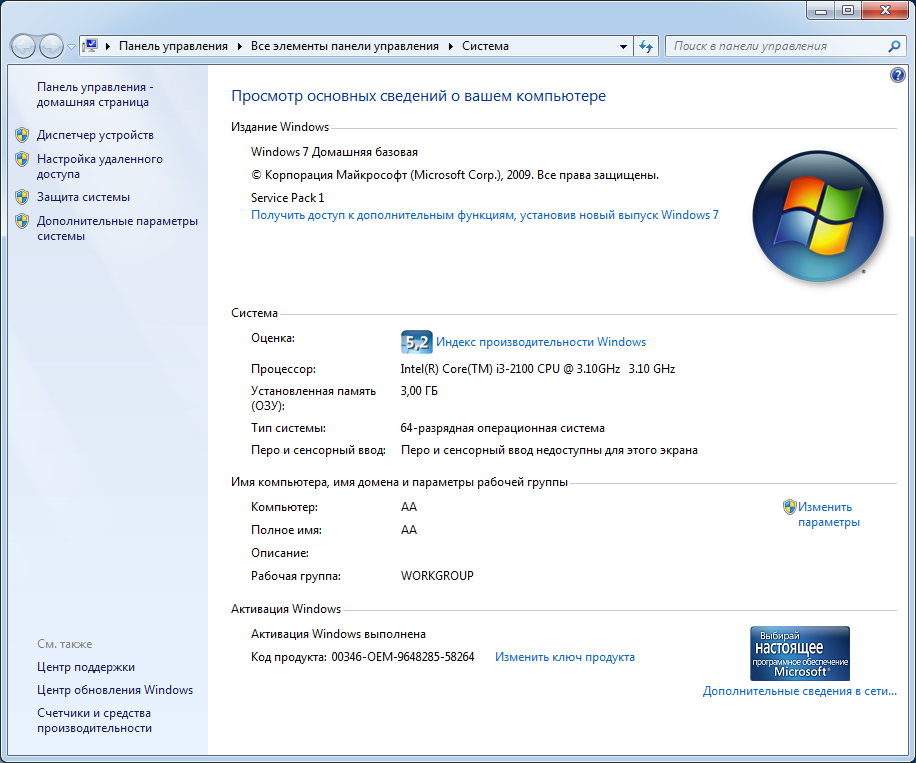Close the Система window
916x763 pixels.
point(885,10)
